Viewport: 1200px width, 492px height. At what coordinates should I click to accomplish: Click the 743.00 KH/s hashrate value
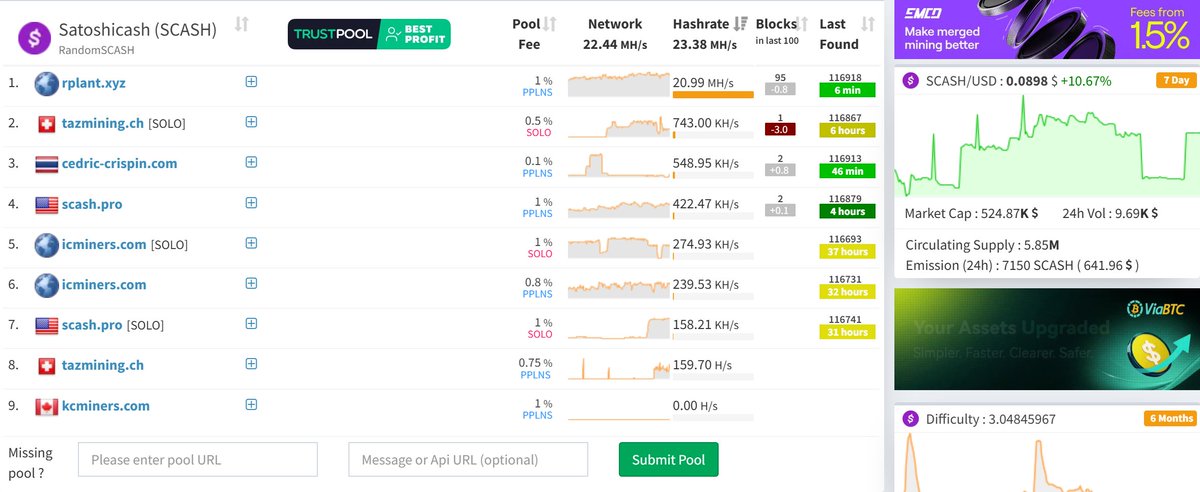coord(706,122)
